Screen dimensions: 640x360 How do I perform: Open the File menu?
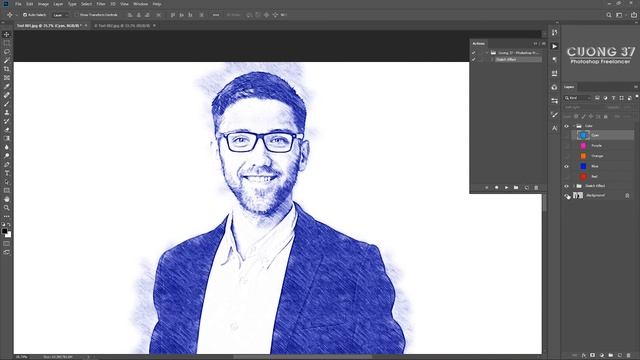click(x=18, y=4)
